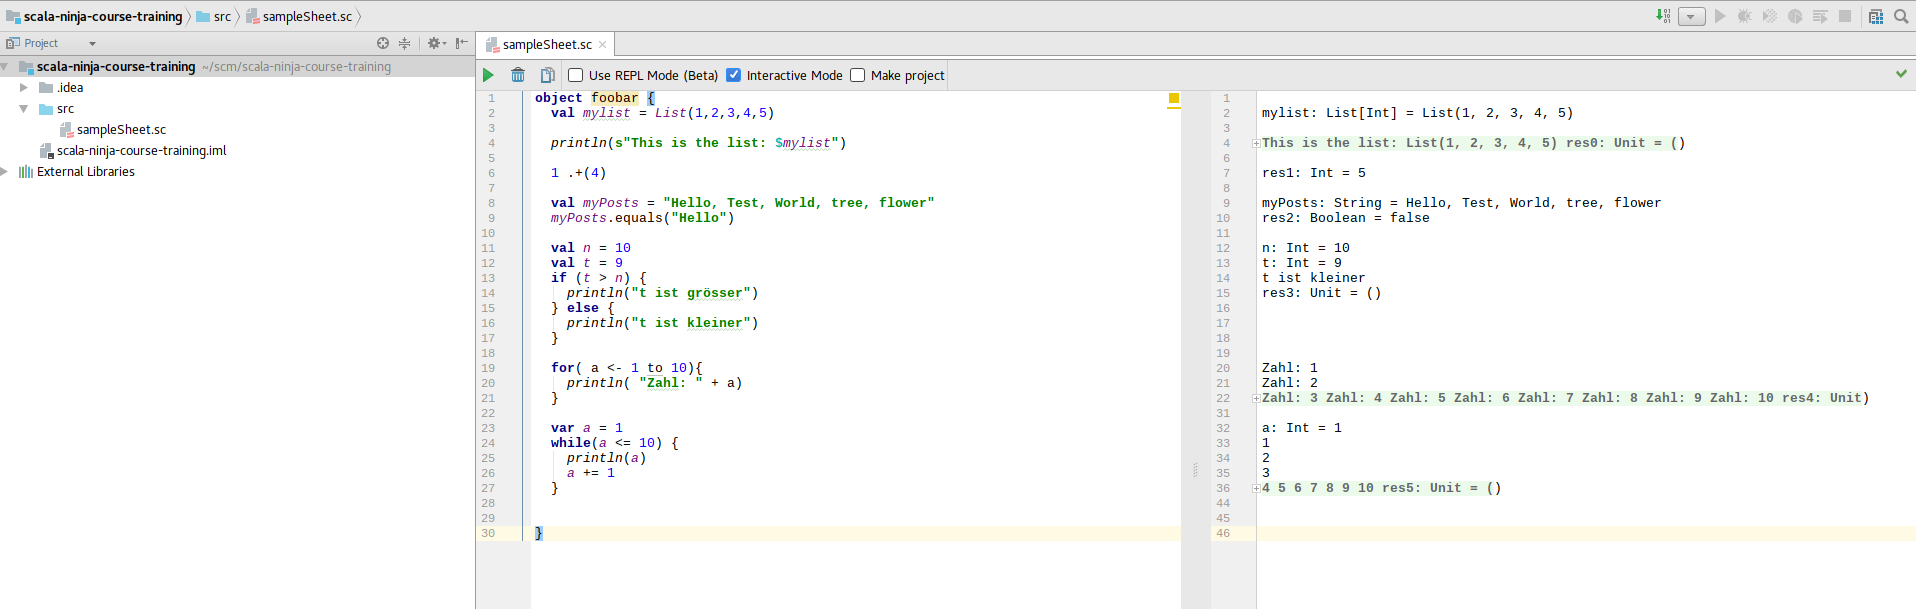Click the 'println("t ist grösser")' line

[662, 293]
